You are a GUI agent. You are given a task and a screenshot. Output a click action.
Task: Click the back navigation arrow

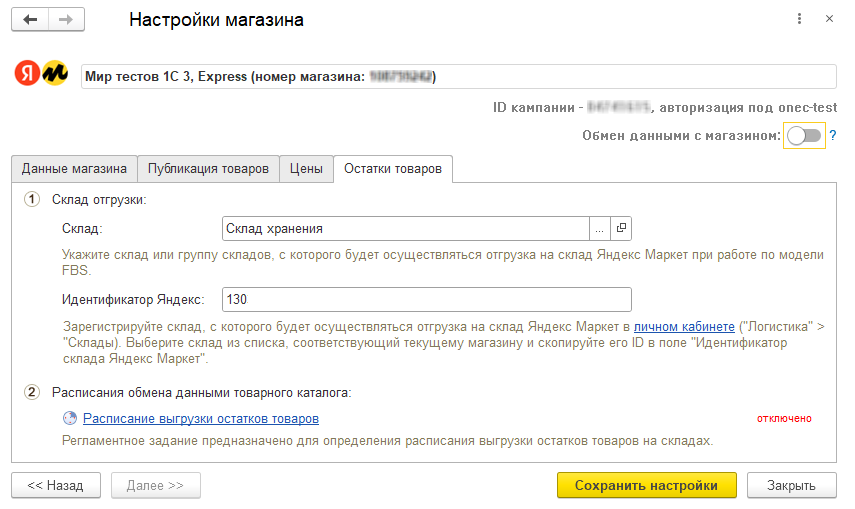[x=30, y=20]
